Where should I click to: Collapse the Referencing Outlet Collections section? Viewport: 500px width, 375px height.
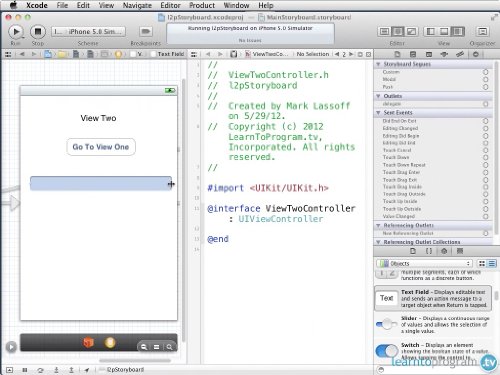pos(378,242)
